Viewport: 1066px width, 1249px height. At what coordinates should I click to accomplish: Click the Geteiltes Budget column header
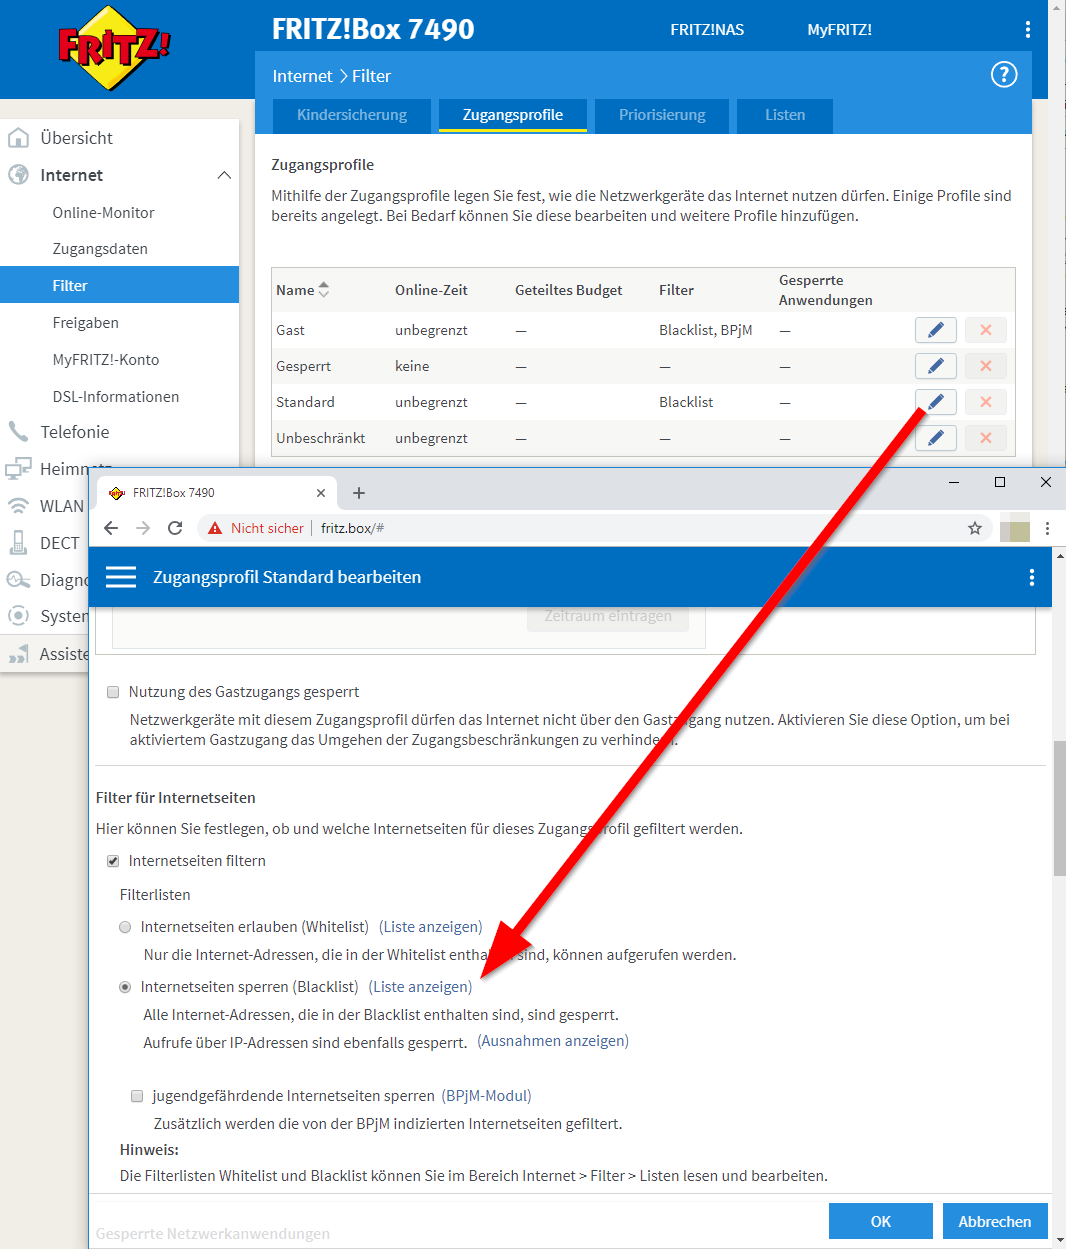pos(568,290)
